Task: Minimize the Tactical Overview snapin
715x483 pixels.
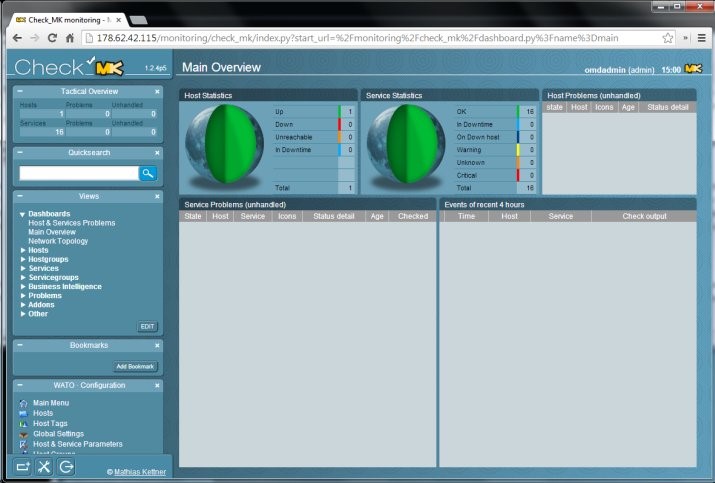Action: pos(20,91)
